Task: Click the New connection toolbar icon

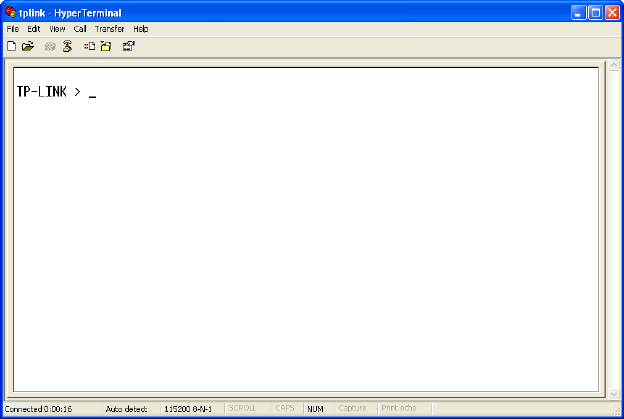Action: (12, 47)
